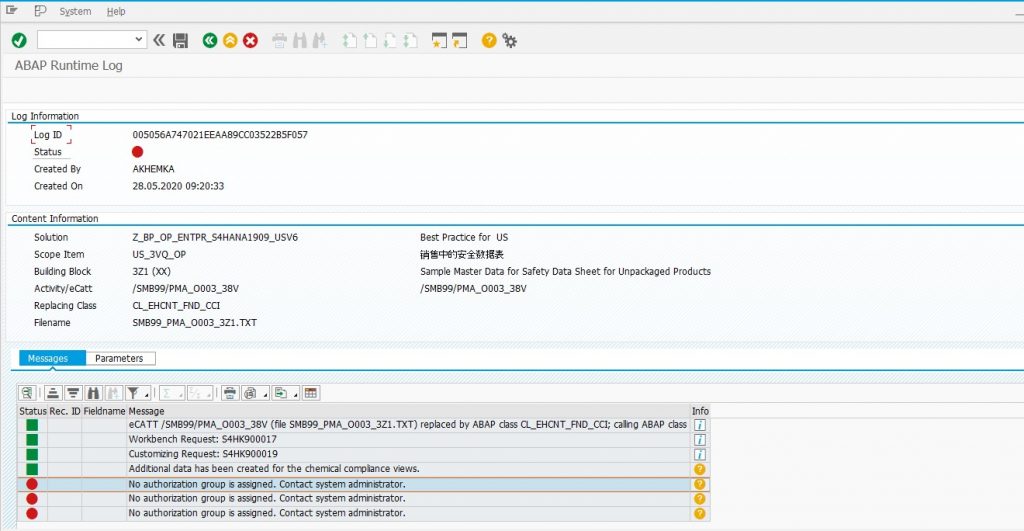
Task: Open the Help menu
Action: click(x=116, y=11)
